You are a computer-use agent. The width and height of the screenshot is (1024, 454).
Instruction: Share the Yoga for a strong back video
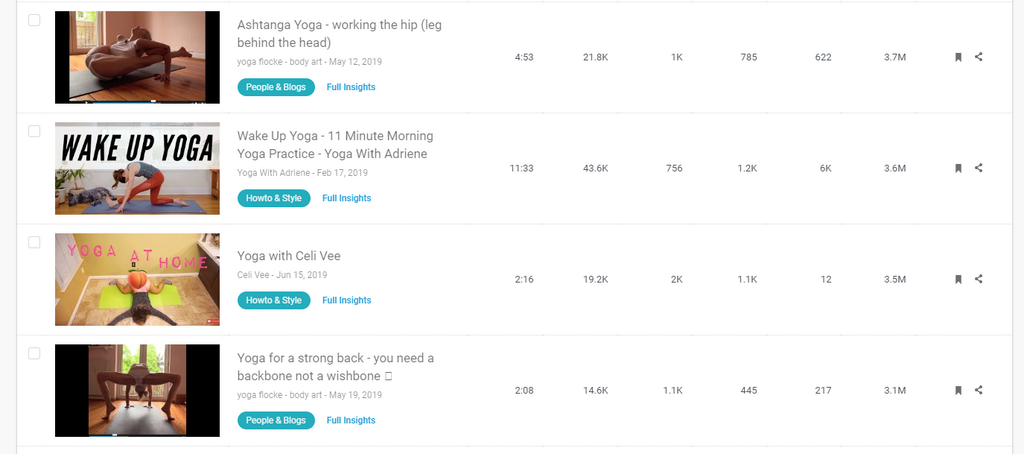click(x=979, y=390)
